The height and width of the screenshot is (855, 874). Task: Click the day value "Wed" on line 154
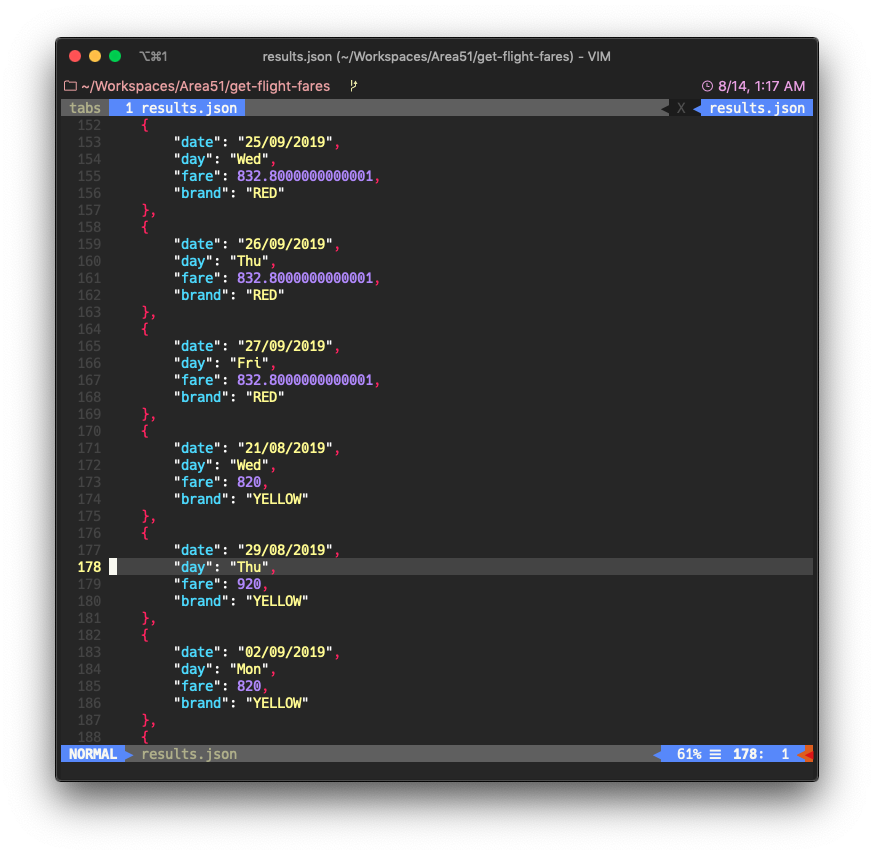pyautogui.click(x=249, y=159)
